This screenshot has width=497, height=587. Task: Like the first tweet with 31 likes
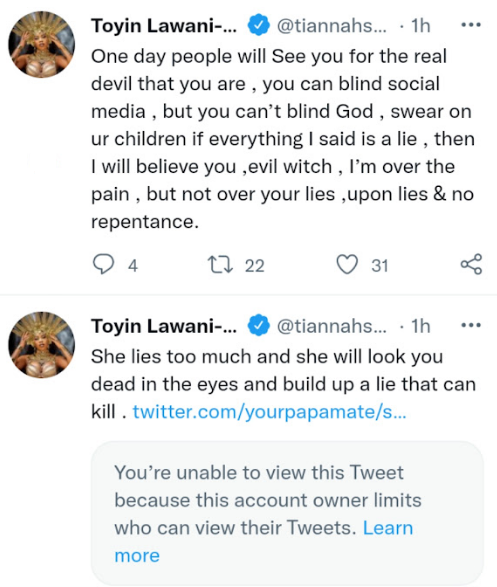point(347,264)
